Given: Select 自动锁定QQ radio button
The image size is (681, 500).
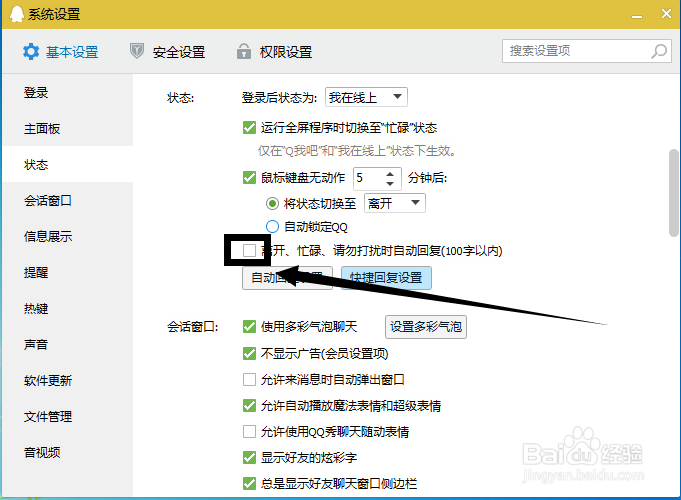Looking at the screenshot, I should (272, 226).
